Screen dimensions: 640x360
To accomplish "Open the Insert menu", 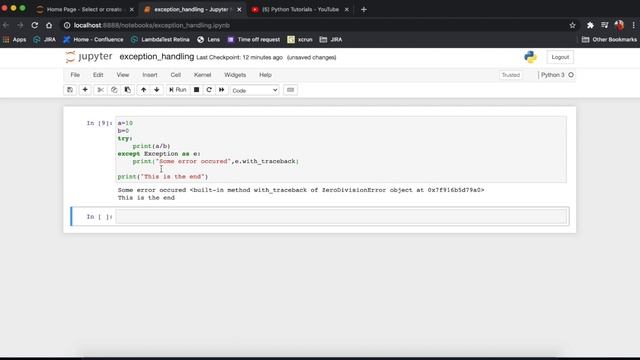I will (150, 75).
